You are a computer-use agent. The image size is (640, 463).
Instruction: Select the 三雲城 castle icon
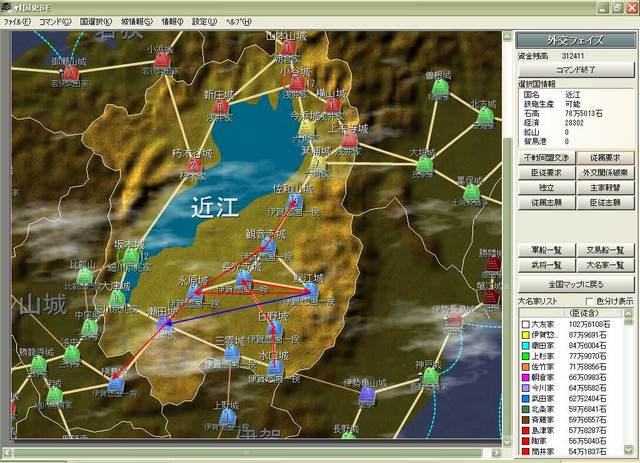point(231,352)
